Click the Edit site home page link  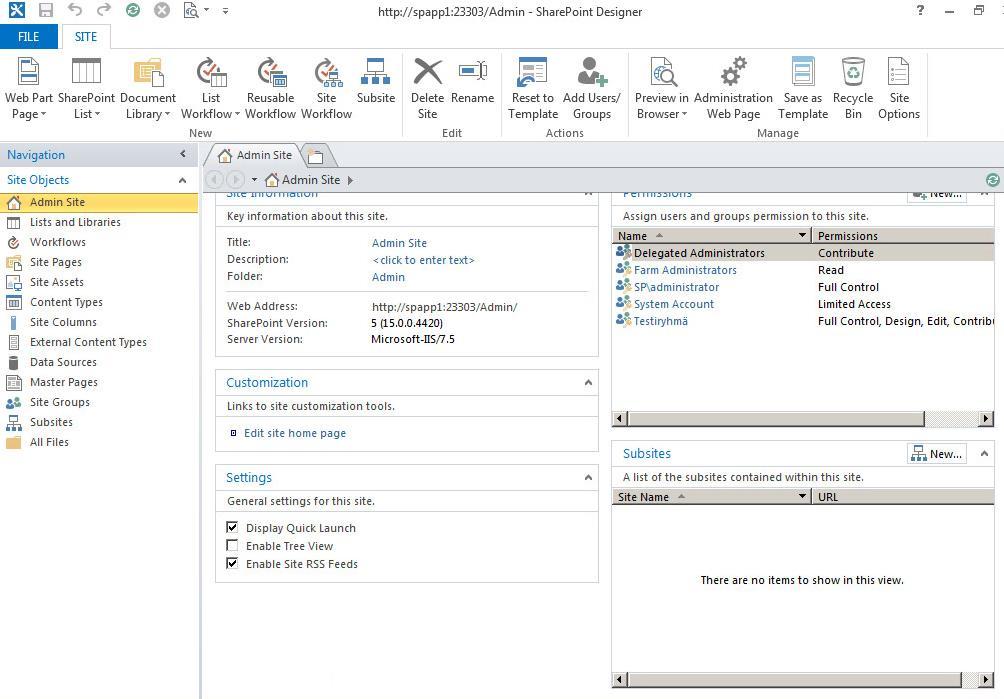point(295,433)
